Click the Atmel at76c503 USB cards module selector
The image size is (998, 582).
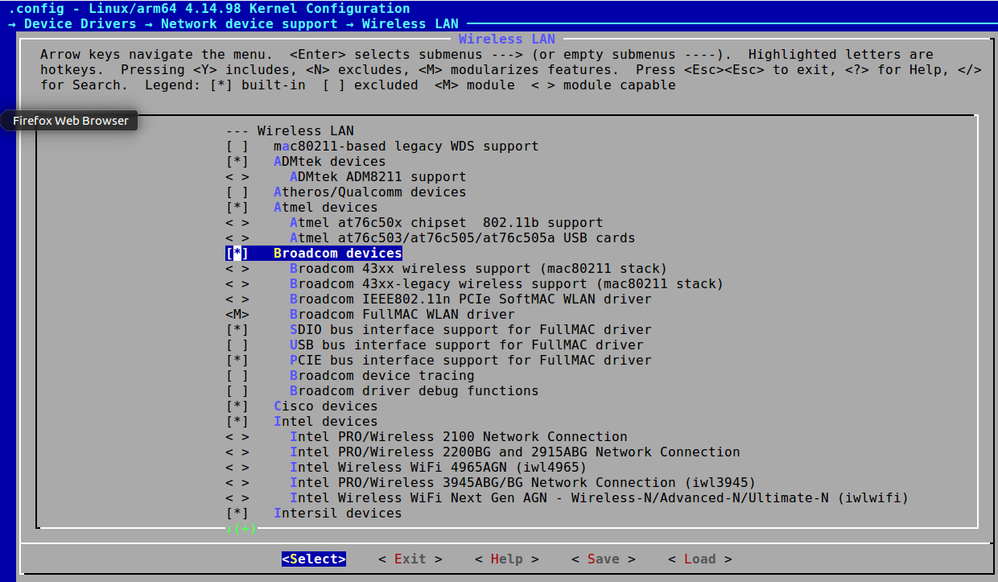point(237,238)
